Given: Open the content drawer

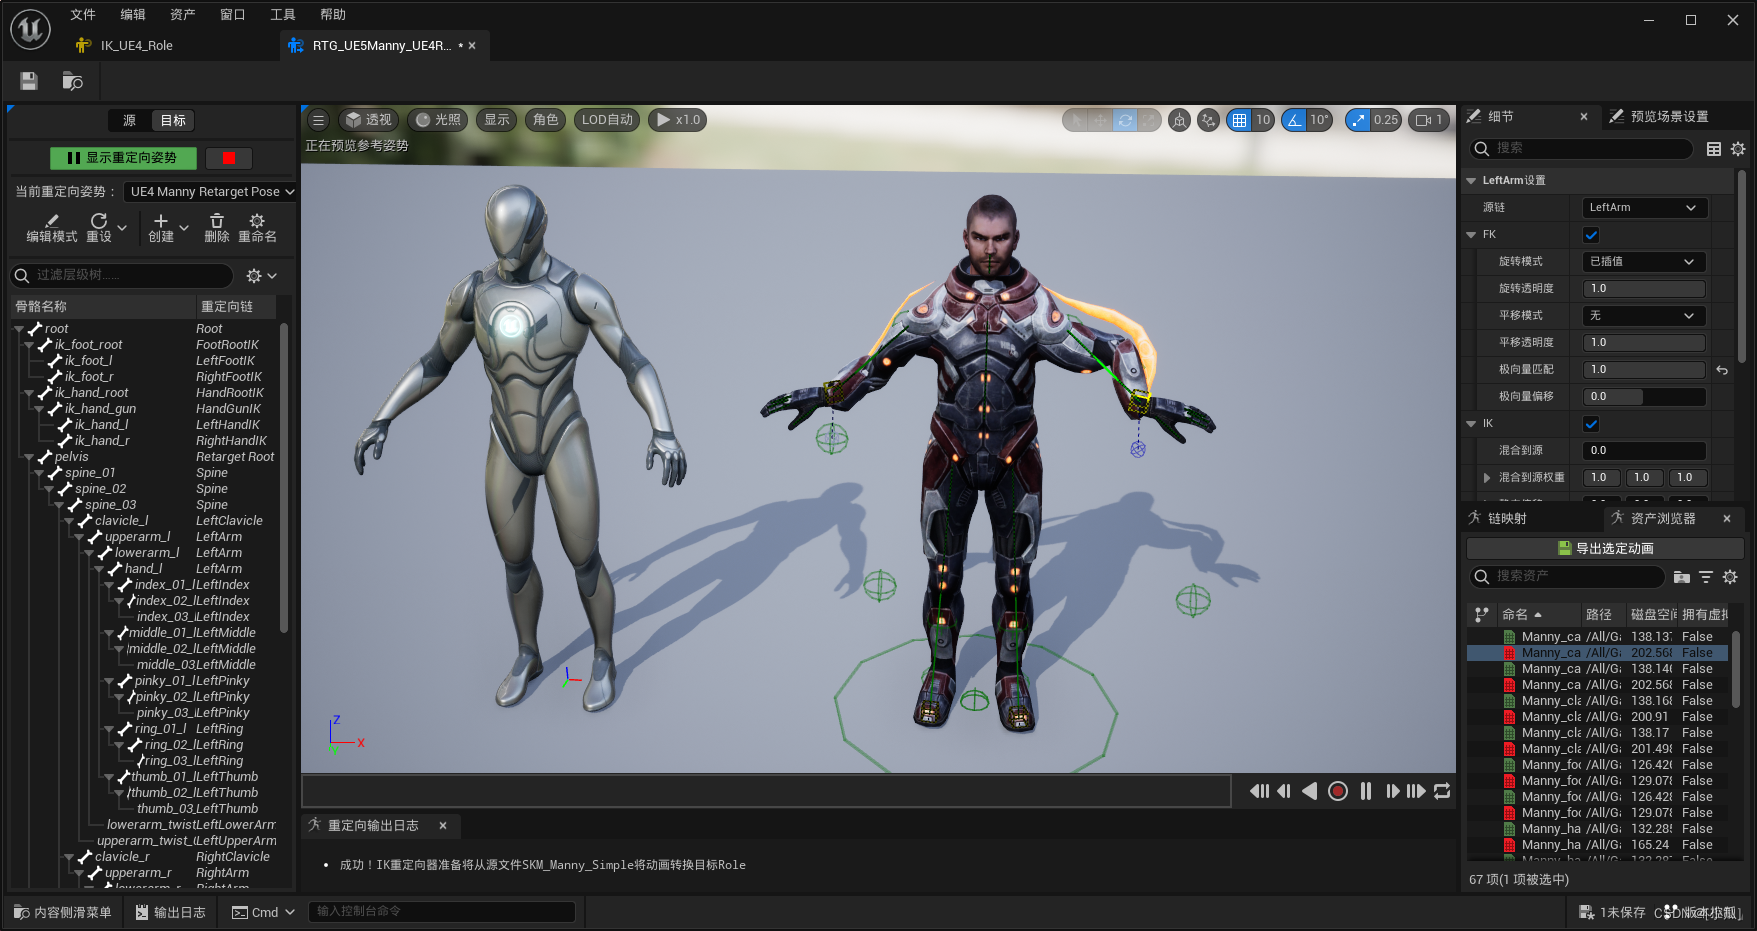Looking at the screenshot, I should coord(63,912).
